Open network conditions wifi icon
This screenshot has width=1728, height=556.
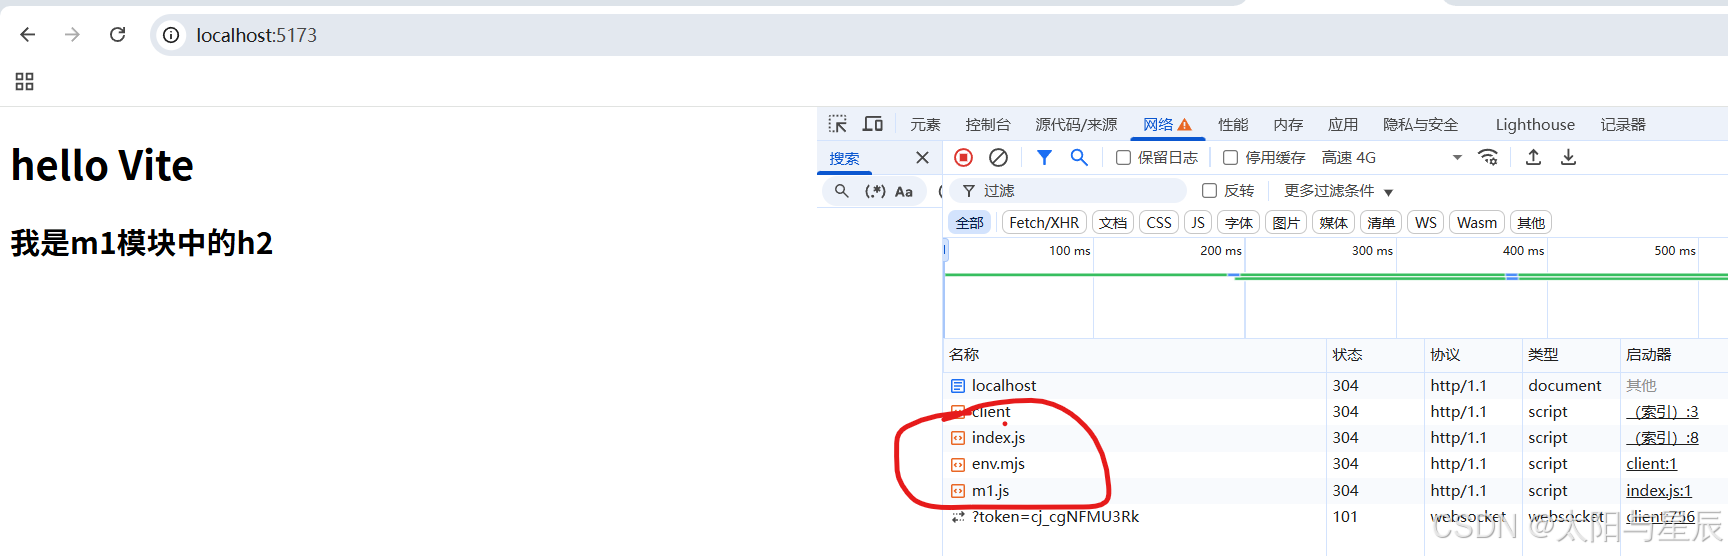tap(1488, 157)
